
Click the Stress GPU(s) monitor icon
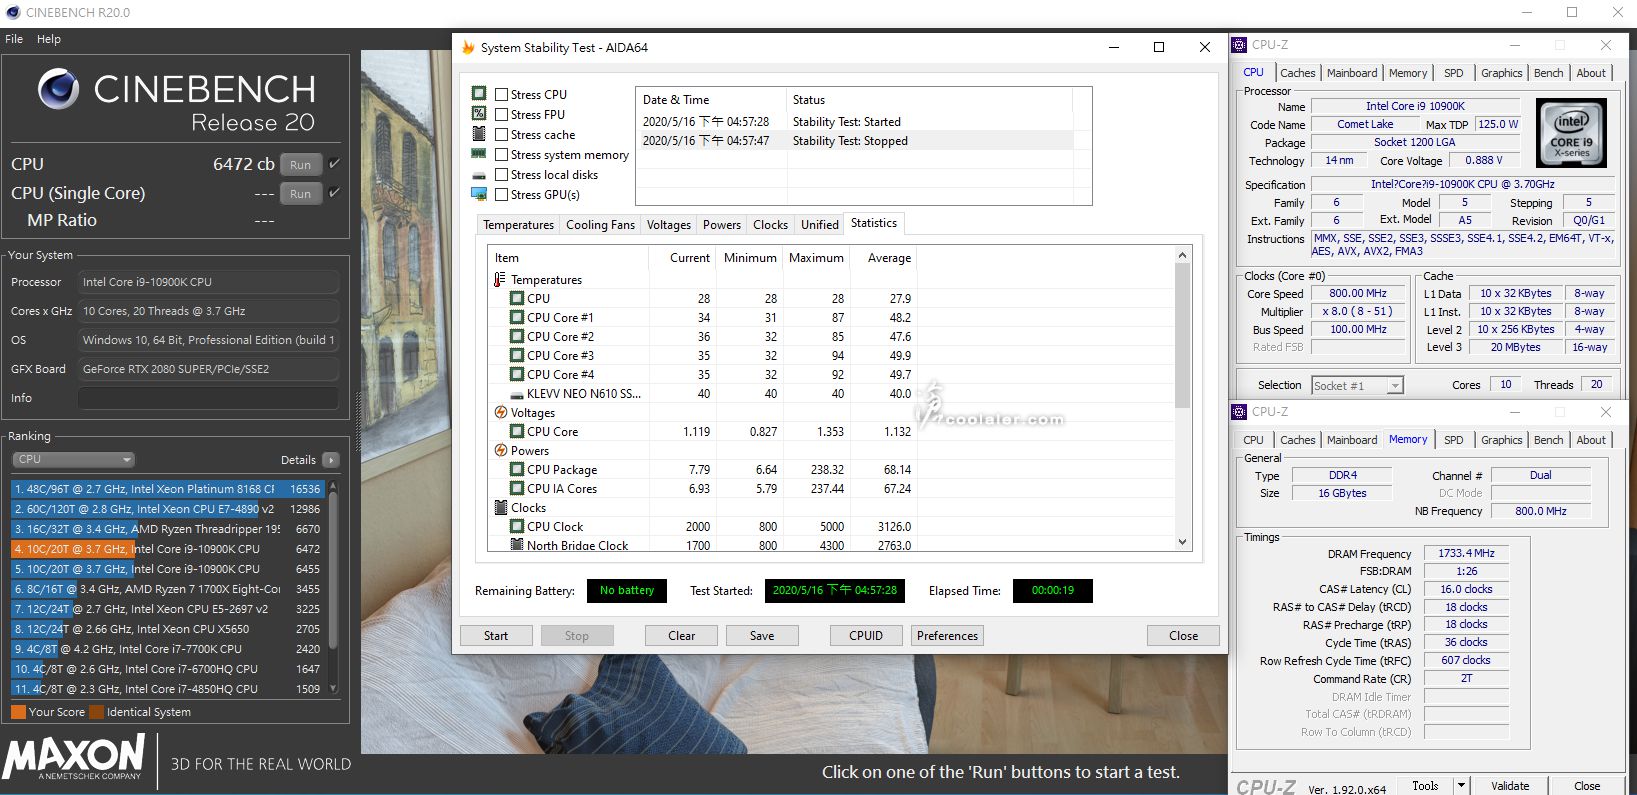click(x=479, y=194)
